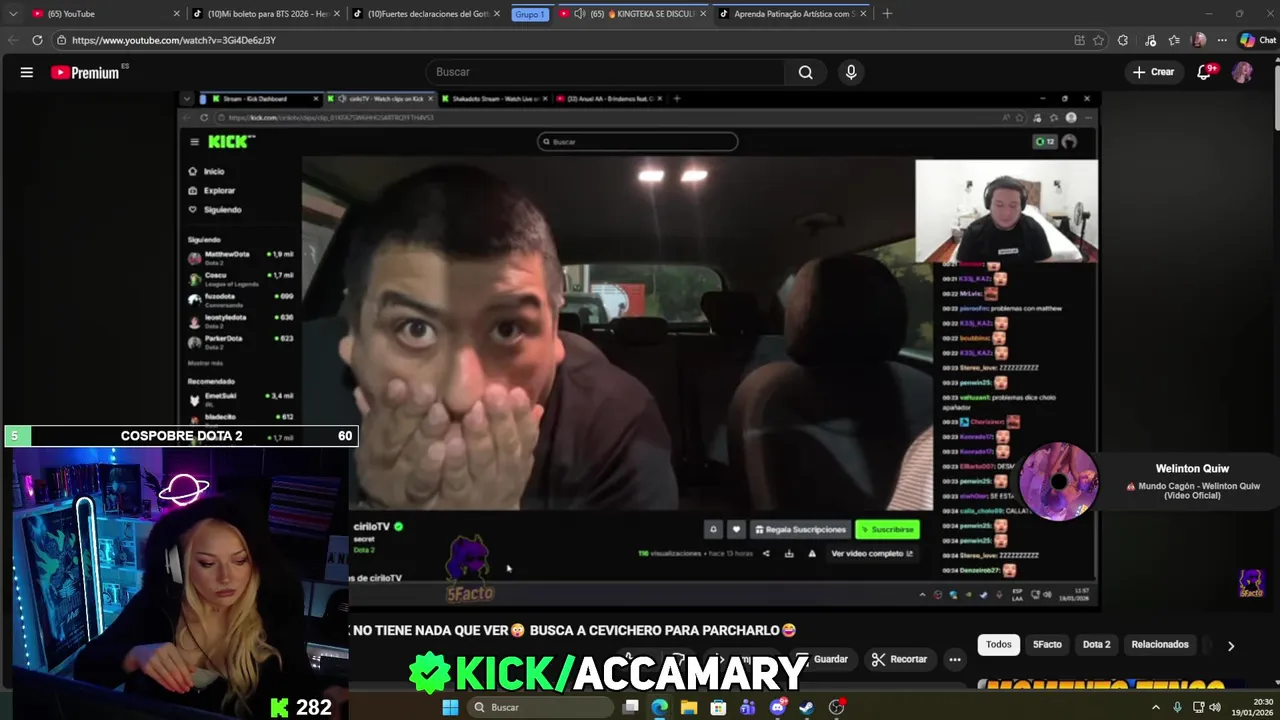
Task: Click the 'Crear' button
Action: (1153, 72)
